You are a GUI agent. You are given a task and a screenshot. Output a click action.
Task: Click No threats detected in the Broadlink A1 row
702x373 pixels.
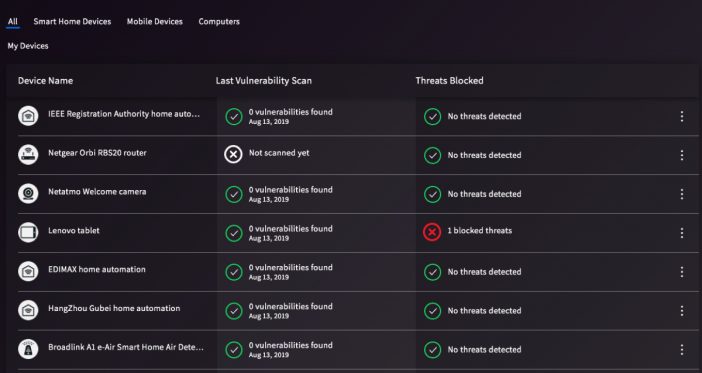pyautogui.click(x=484, y=350)
